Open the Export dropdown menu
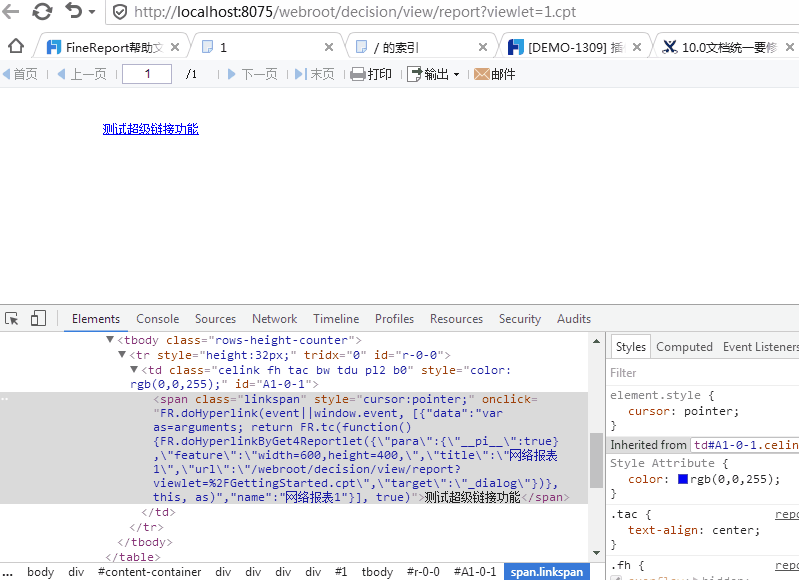Image resolution: width=799 pixels, height=580 pixels. [x=433, y=74]
